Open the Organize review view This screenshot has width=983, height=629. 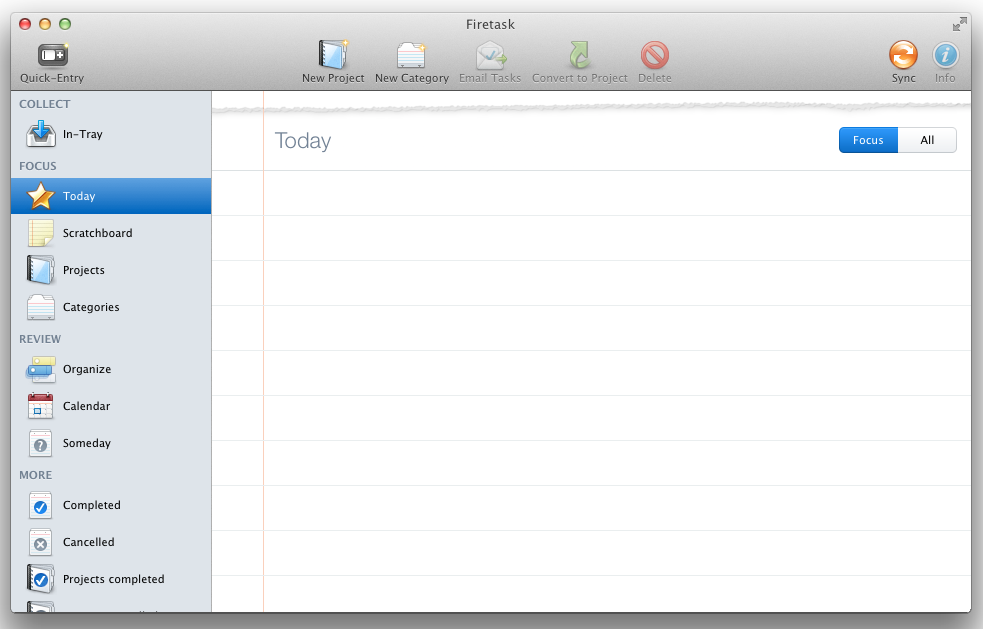86,369
